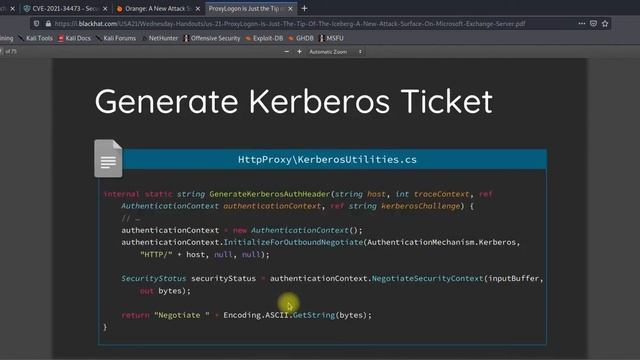This screenshot has height=360, width=640.
Task: Open the Kali Forums bookmark
Action: 116,38
